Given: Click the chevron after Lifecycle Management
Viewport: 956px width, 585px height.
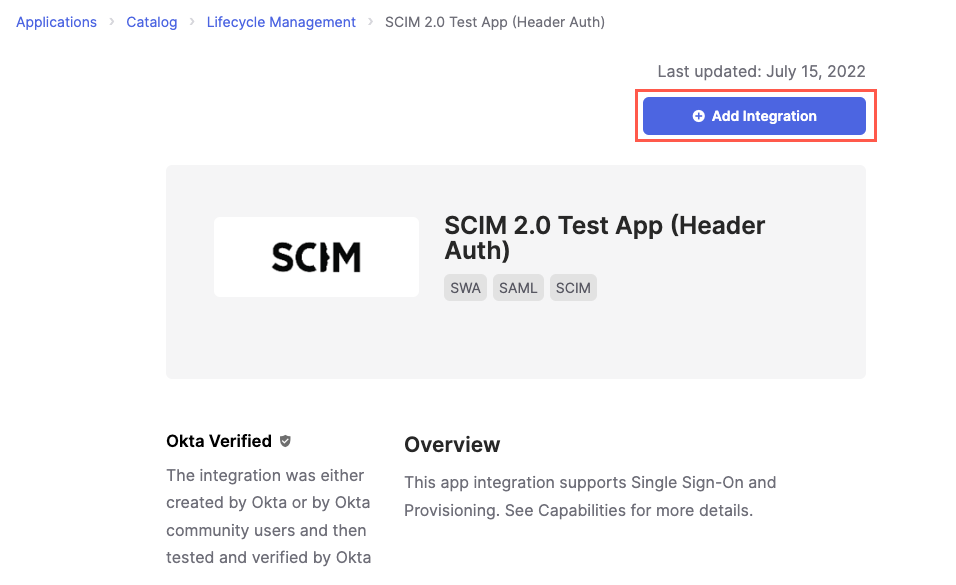Looking at the screenshot, I should 369,21.
